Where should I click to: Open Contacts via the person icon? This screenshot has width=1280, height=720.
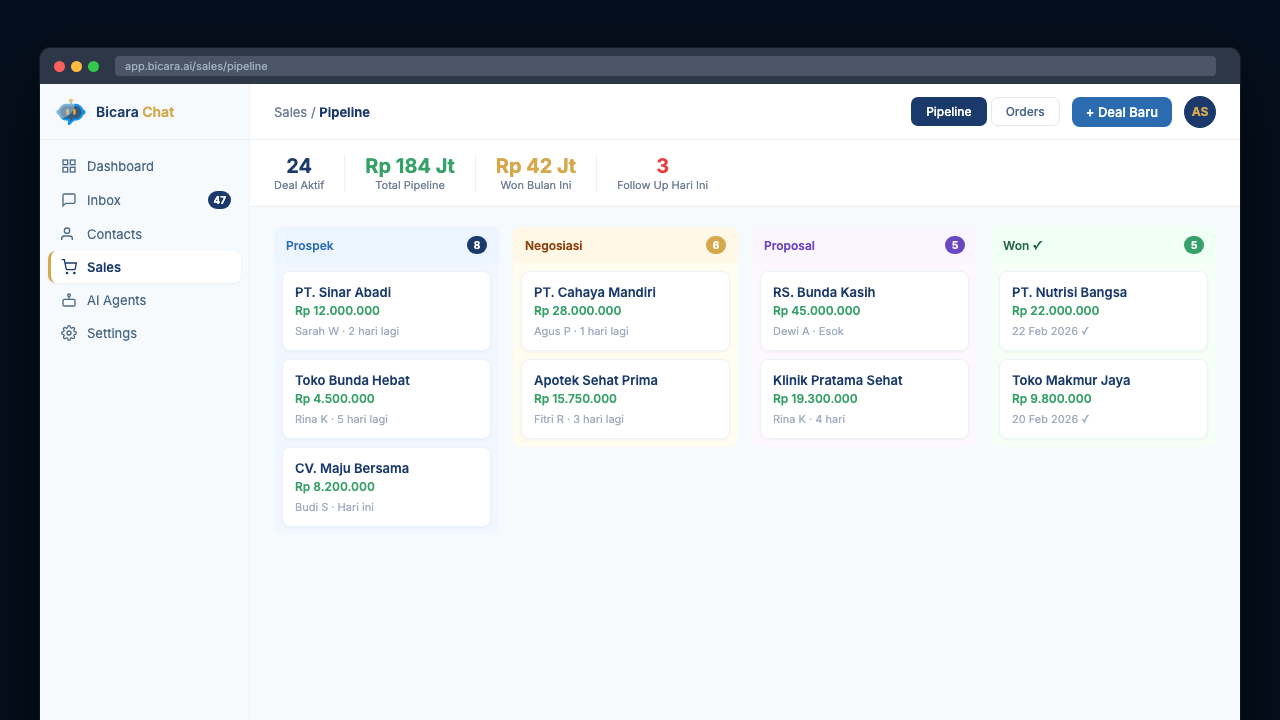tap(69, 234)
